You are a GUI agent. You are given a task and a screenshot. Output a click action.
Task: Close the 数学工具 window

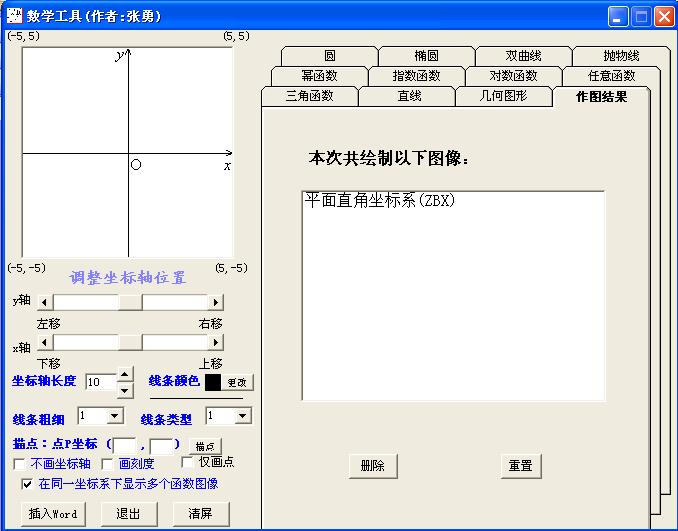664,17
